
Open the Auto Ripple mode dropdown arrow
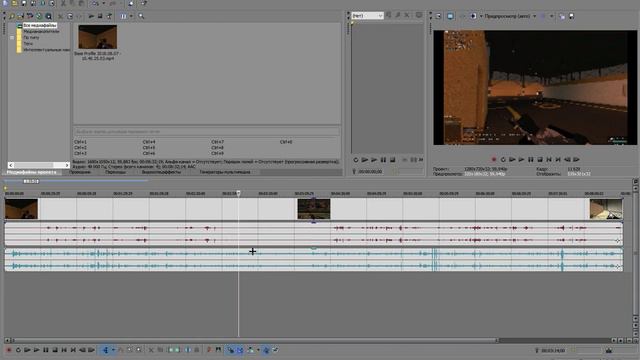(258, 350)
